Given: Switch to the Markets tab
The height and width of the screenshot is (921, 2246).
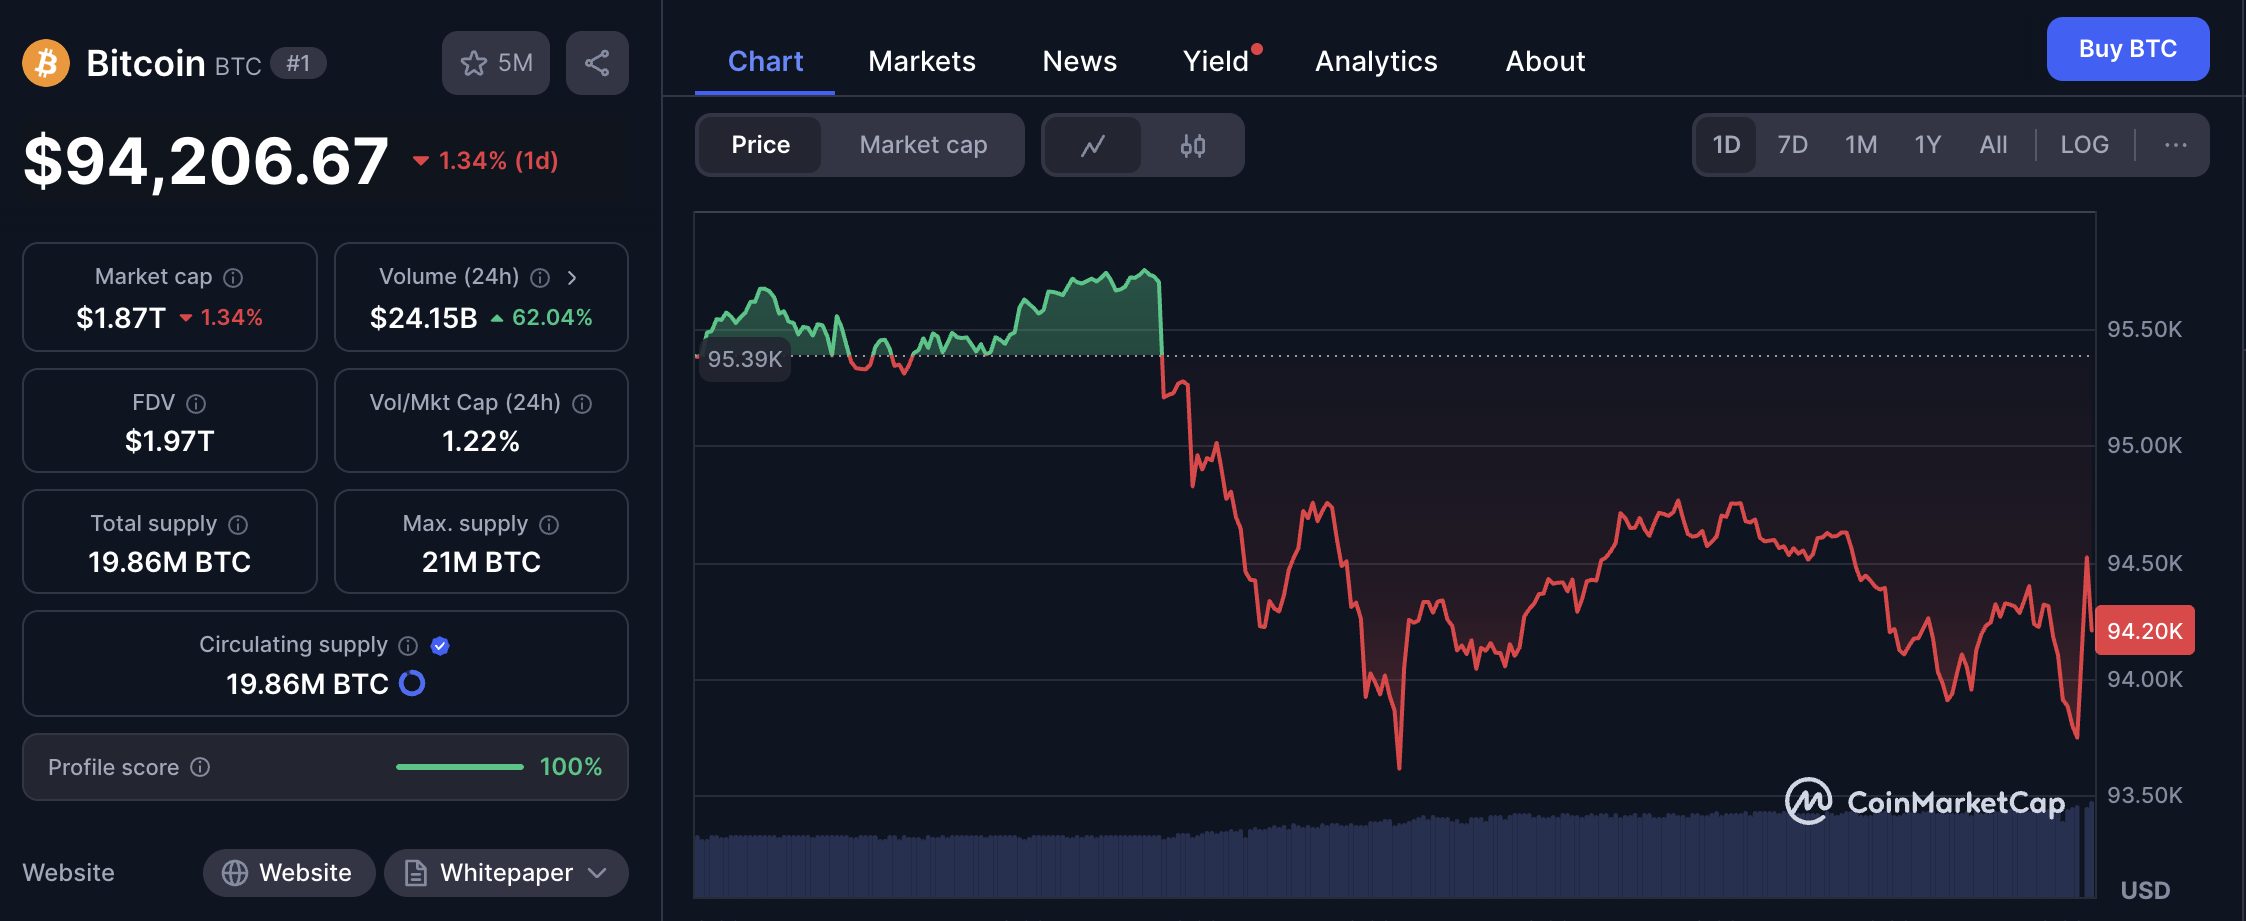Looking at the screenshot, I should (x=921, y=61).
